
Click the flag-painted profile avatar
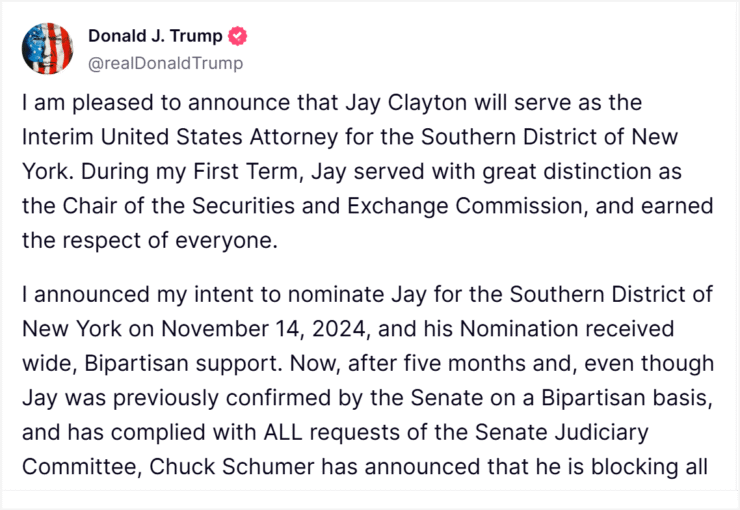click(x=47, y=49)
